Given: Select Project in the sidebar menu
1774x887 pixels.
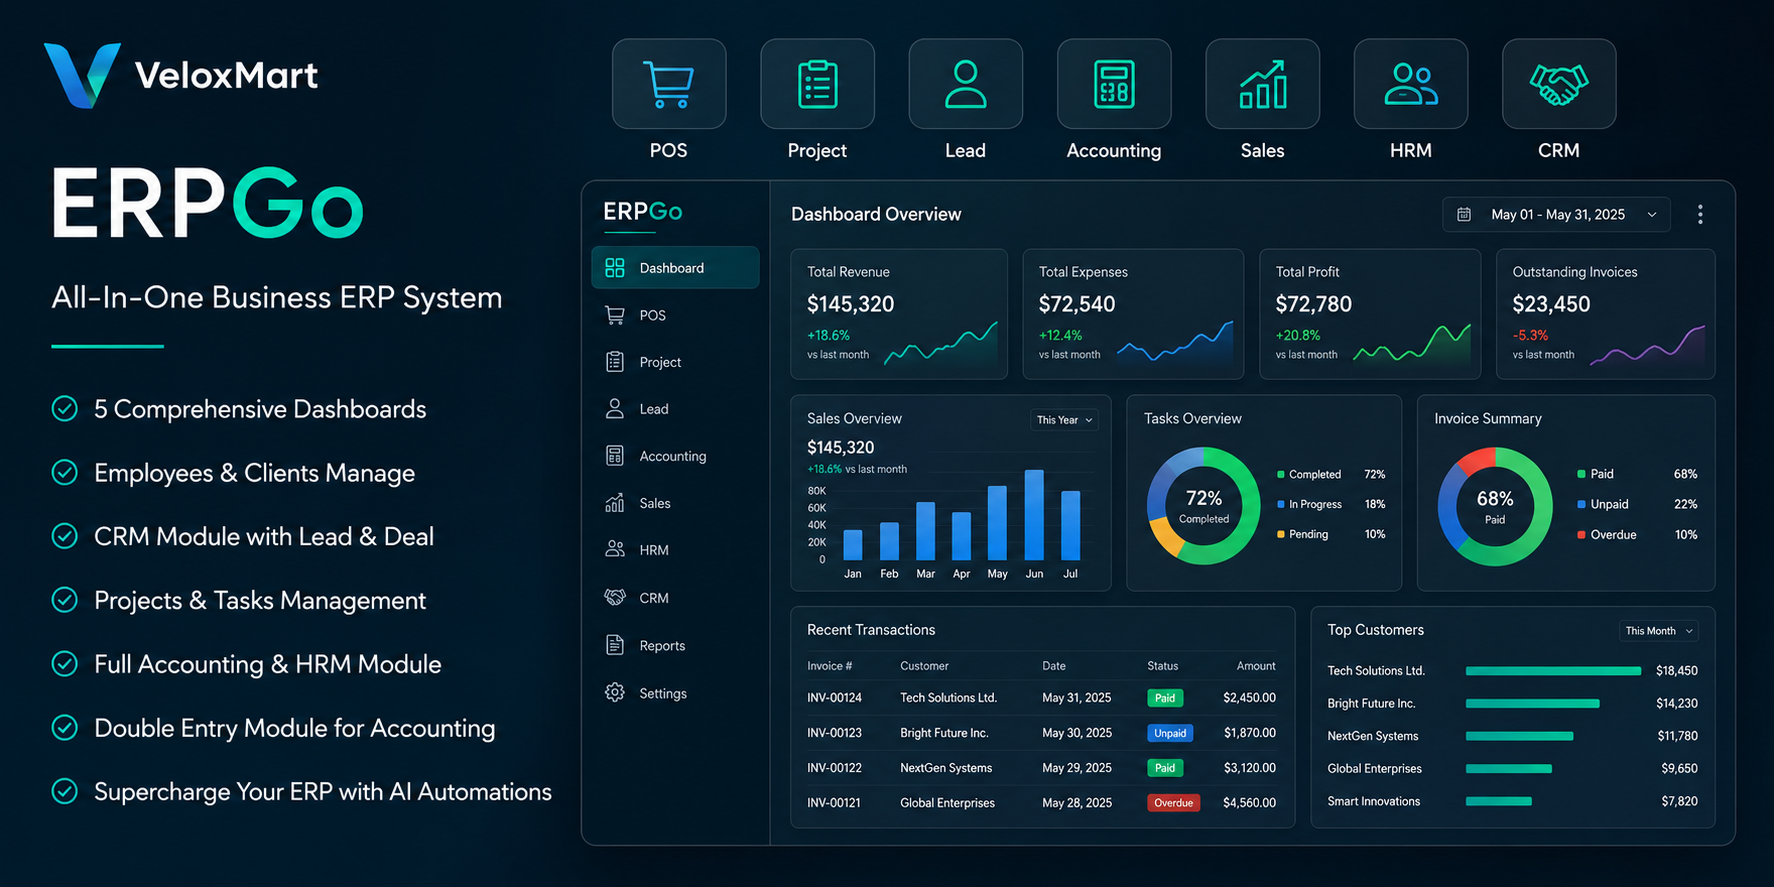Looking at the screenshot, I should (x=675, y=362).
